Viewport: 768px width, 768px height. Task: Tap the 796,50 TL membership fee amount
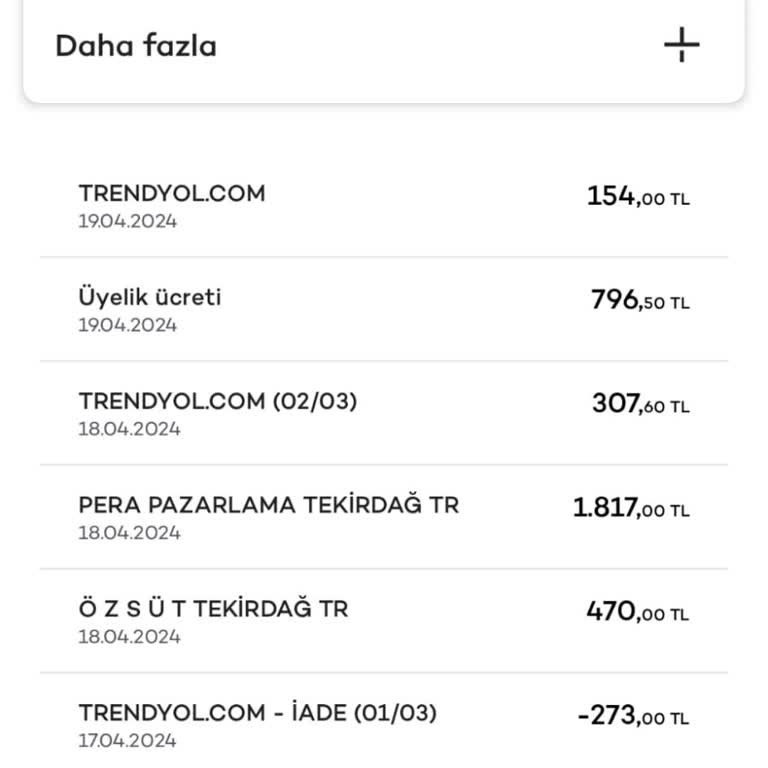[x=640, y=301]
